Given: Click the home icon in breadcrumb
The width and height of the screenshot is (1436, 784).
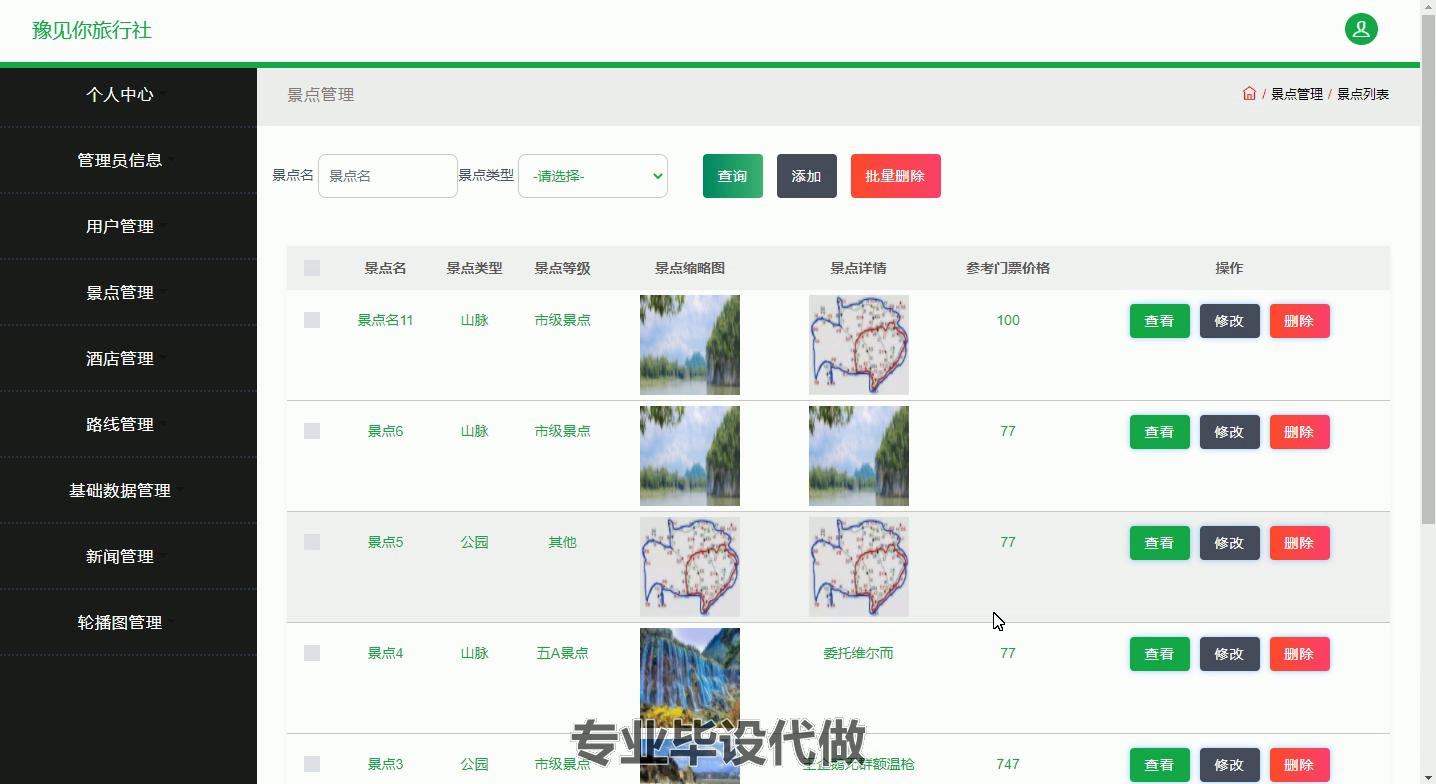Looking at the screenshot, I should click(x=1249, y=94).
